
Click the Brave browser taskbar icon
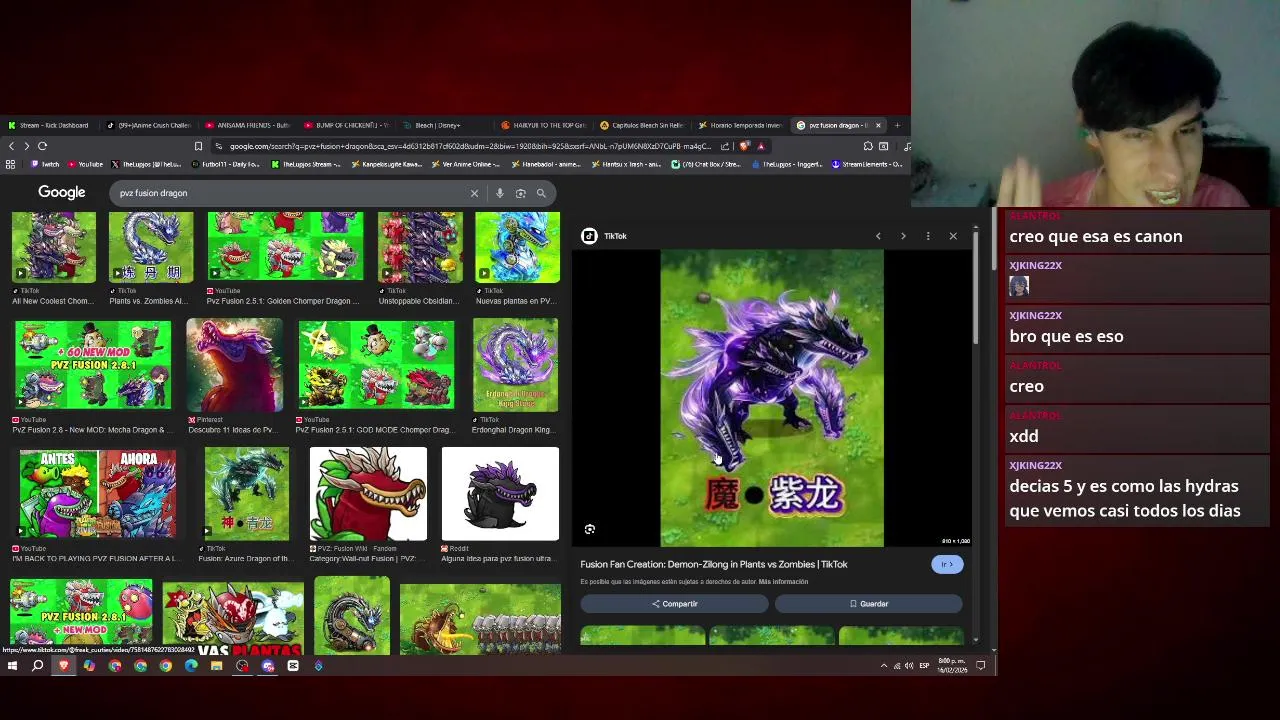point(63,665)
